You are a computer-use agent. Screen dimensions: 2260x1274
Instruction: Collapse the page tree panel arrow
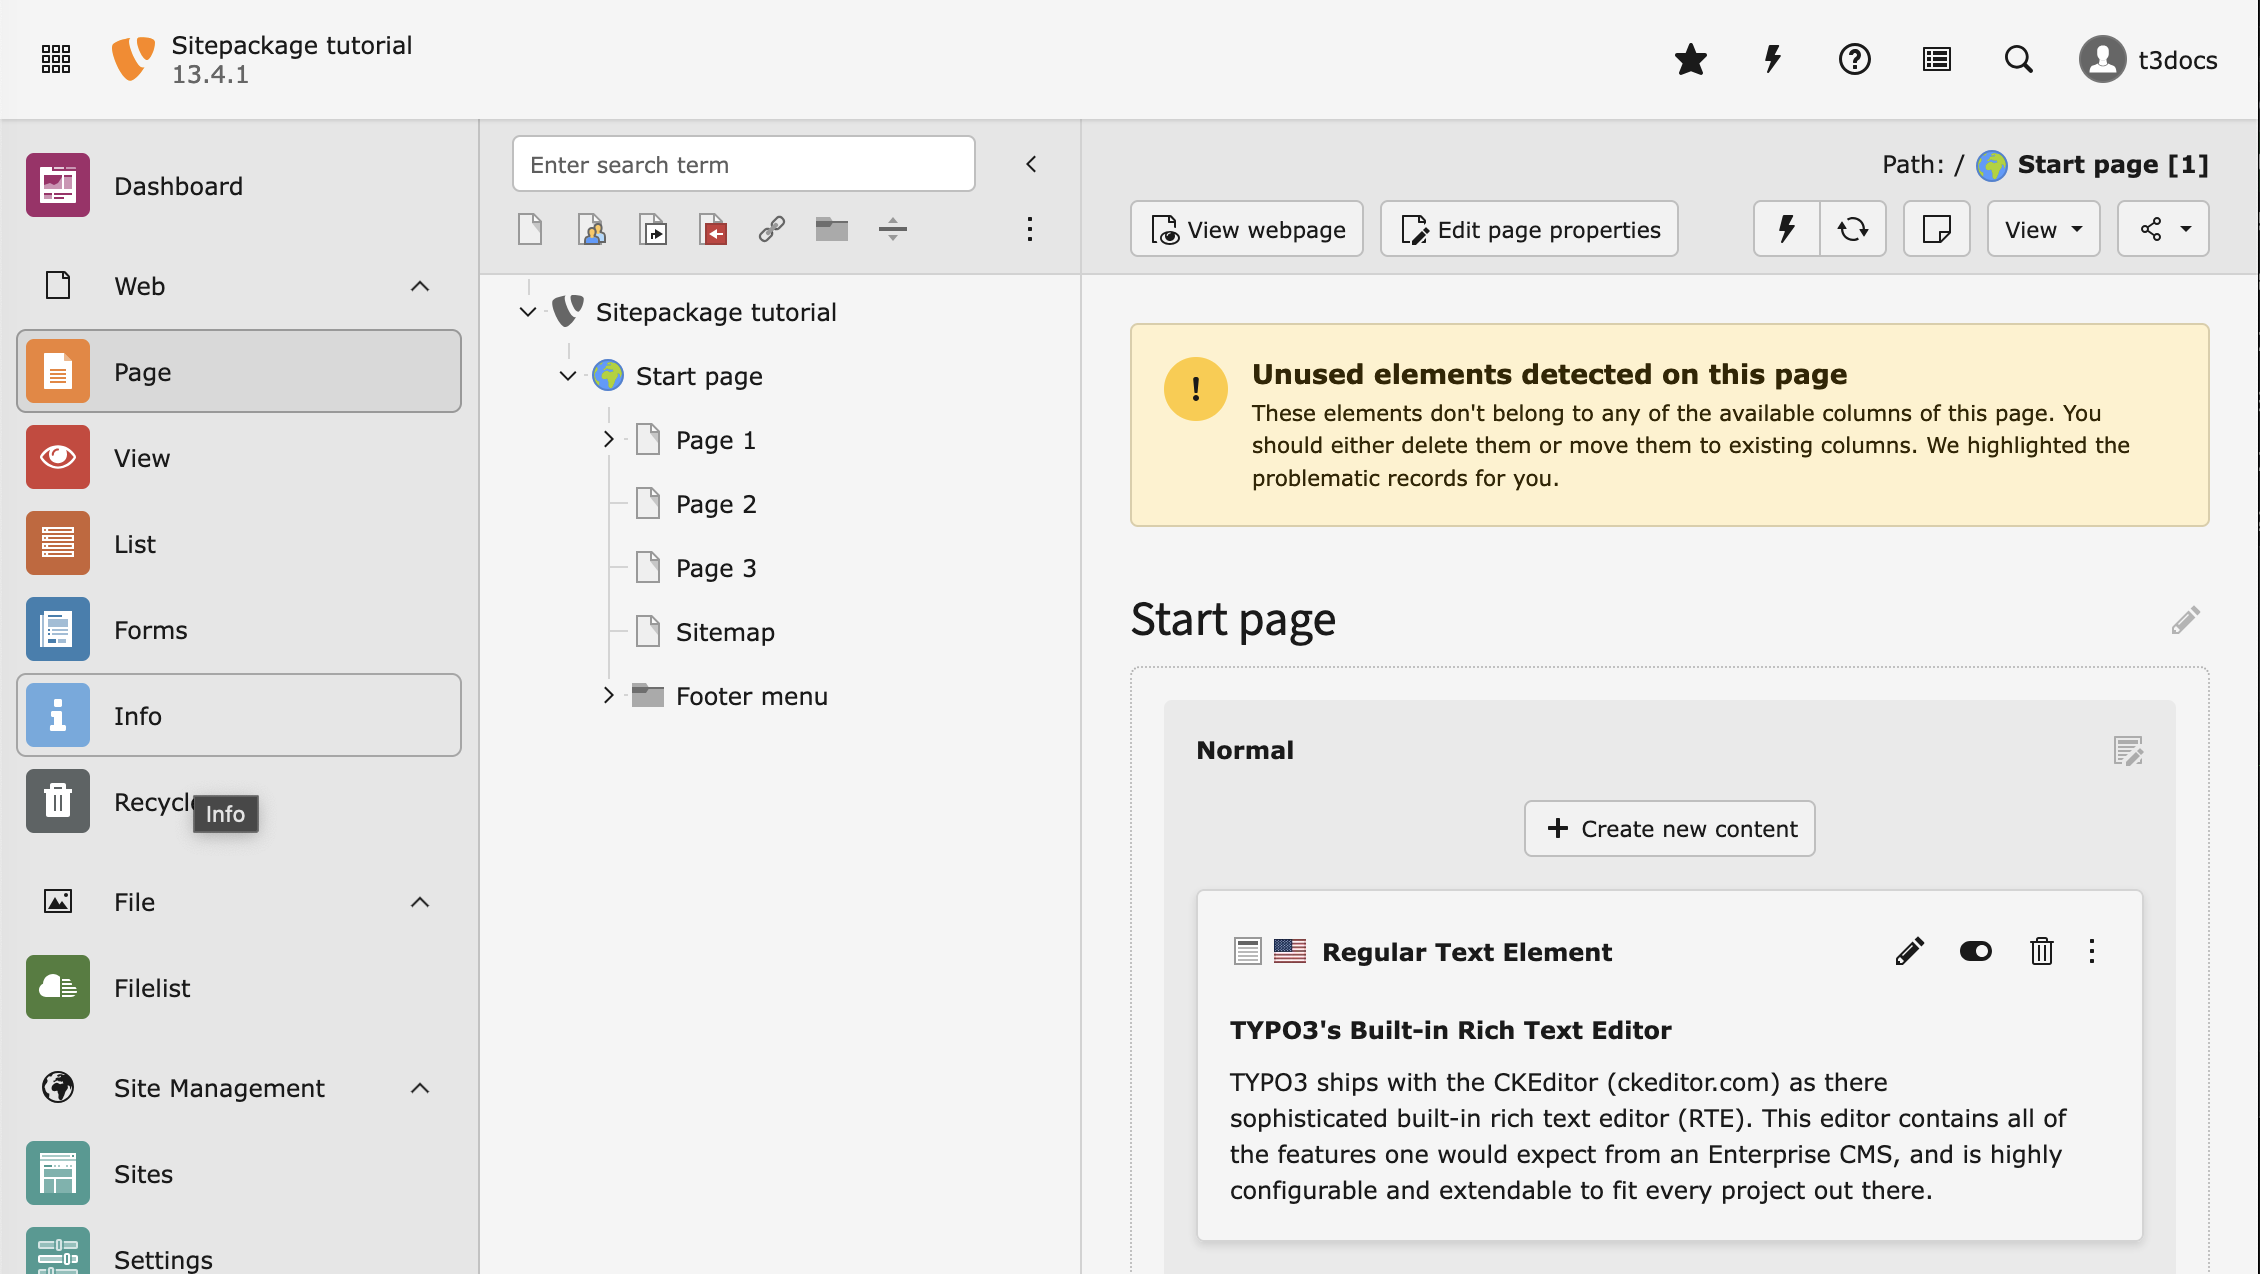click(1031, 164)
